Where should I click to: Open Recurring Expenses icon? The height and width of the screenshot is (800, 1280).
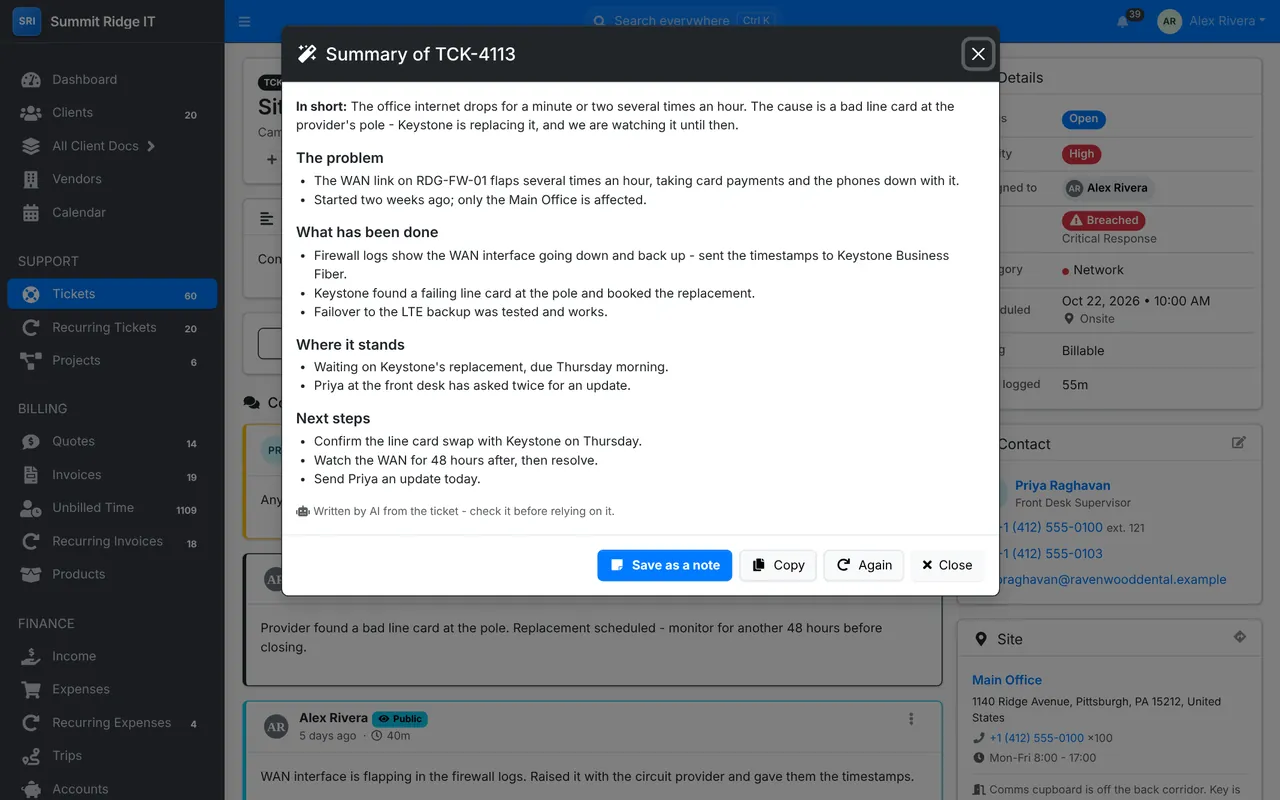[31, 723]
